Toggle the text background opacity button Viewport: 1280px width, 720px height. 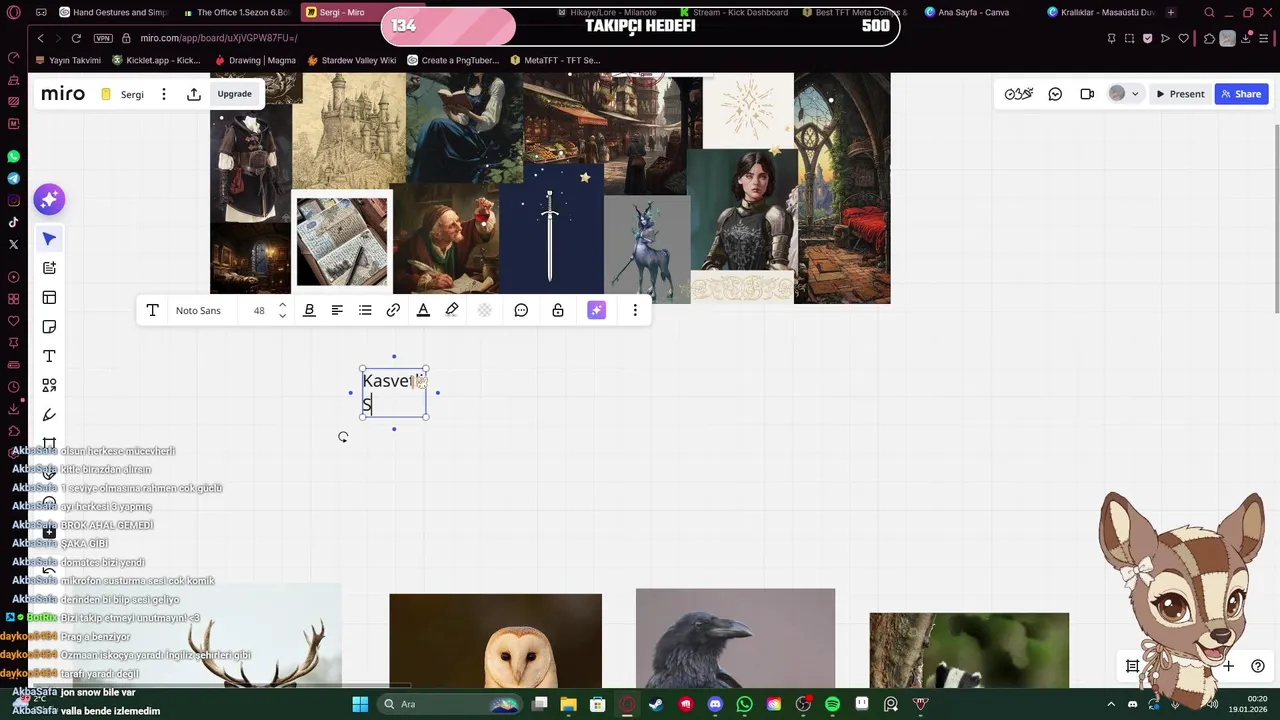484,311
